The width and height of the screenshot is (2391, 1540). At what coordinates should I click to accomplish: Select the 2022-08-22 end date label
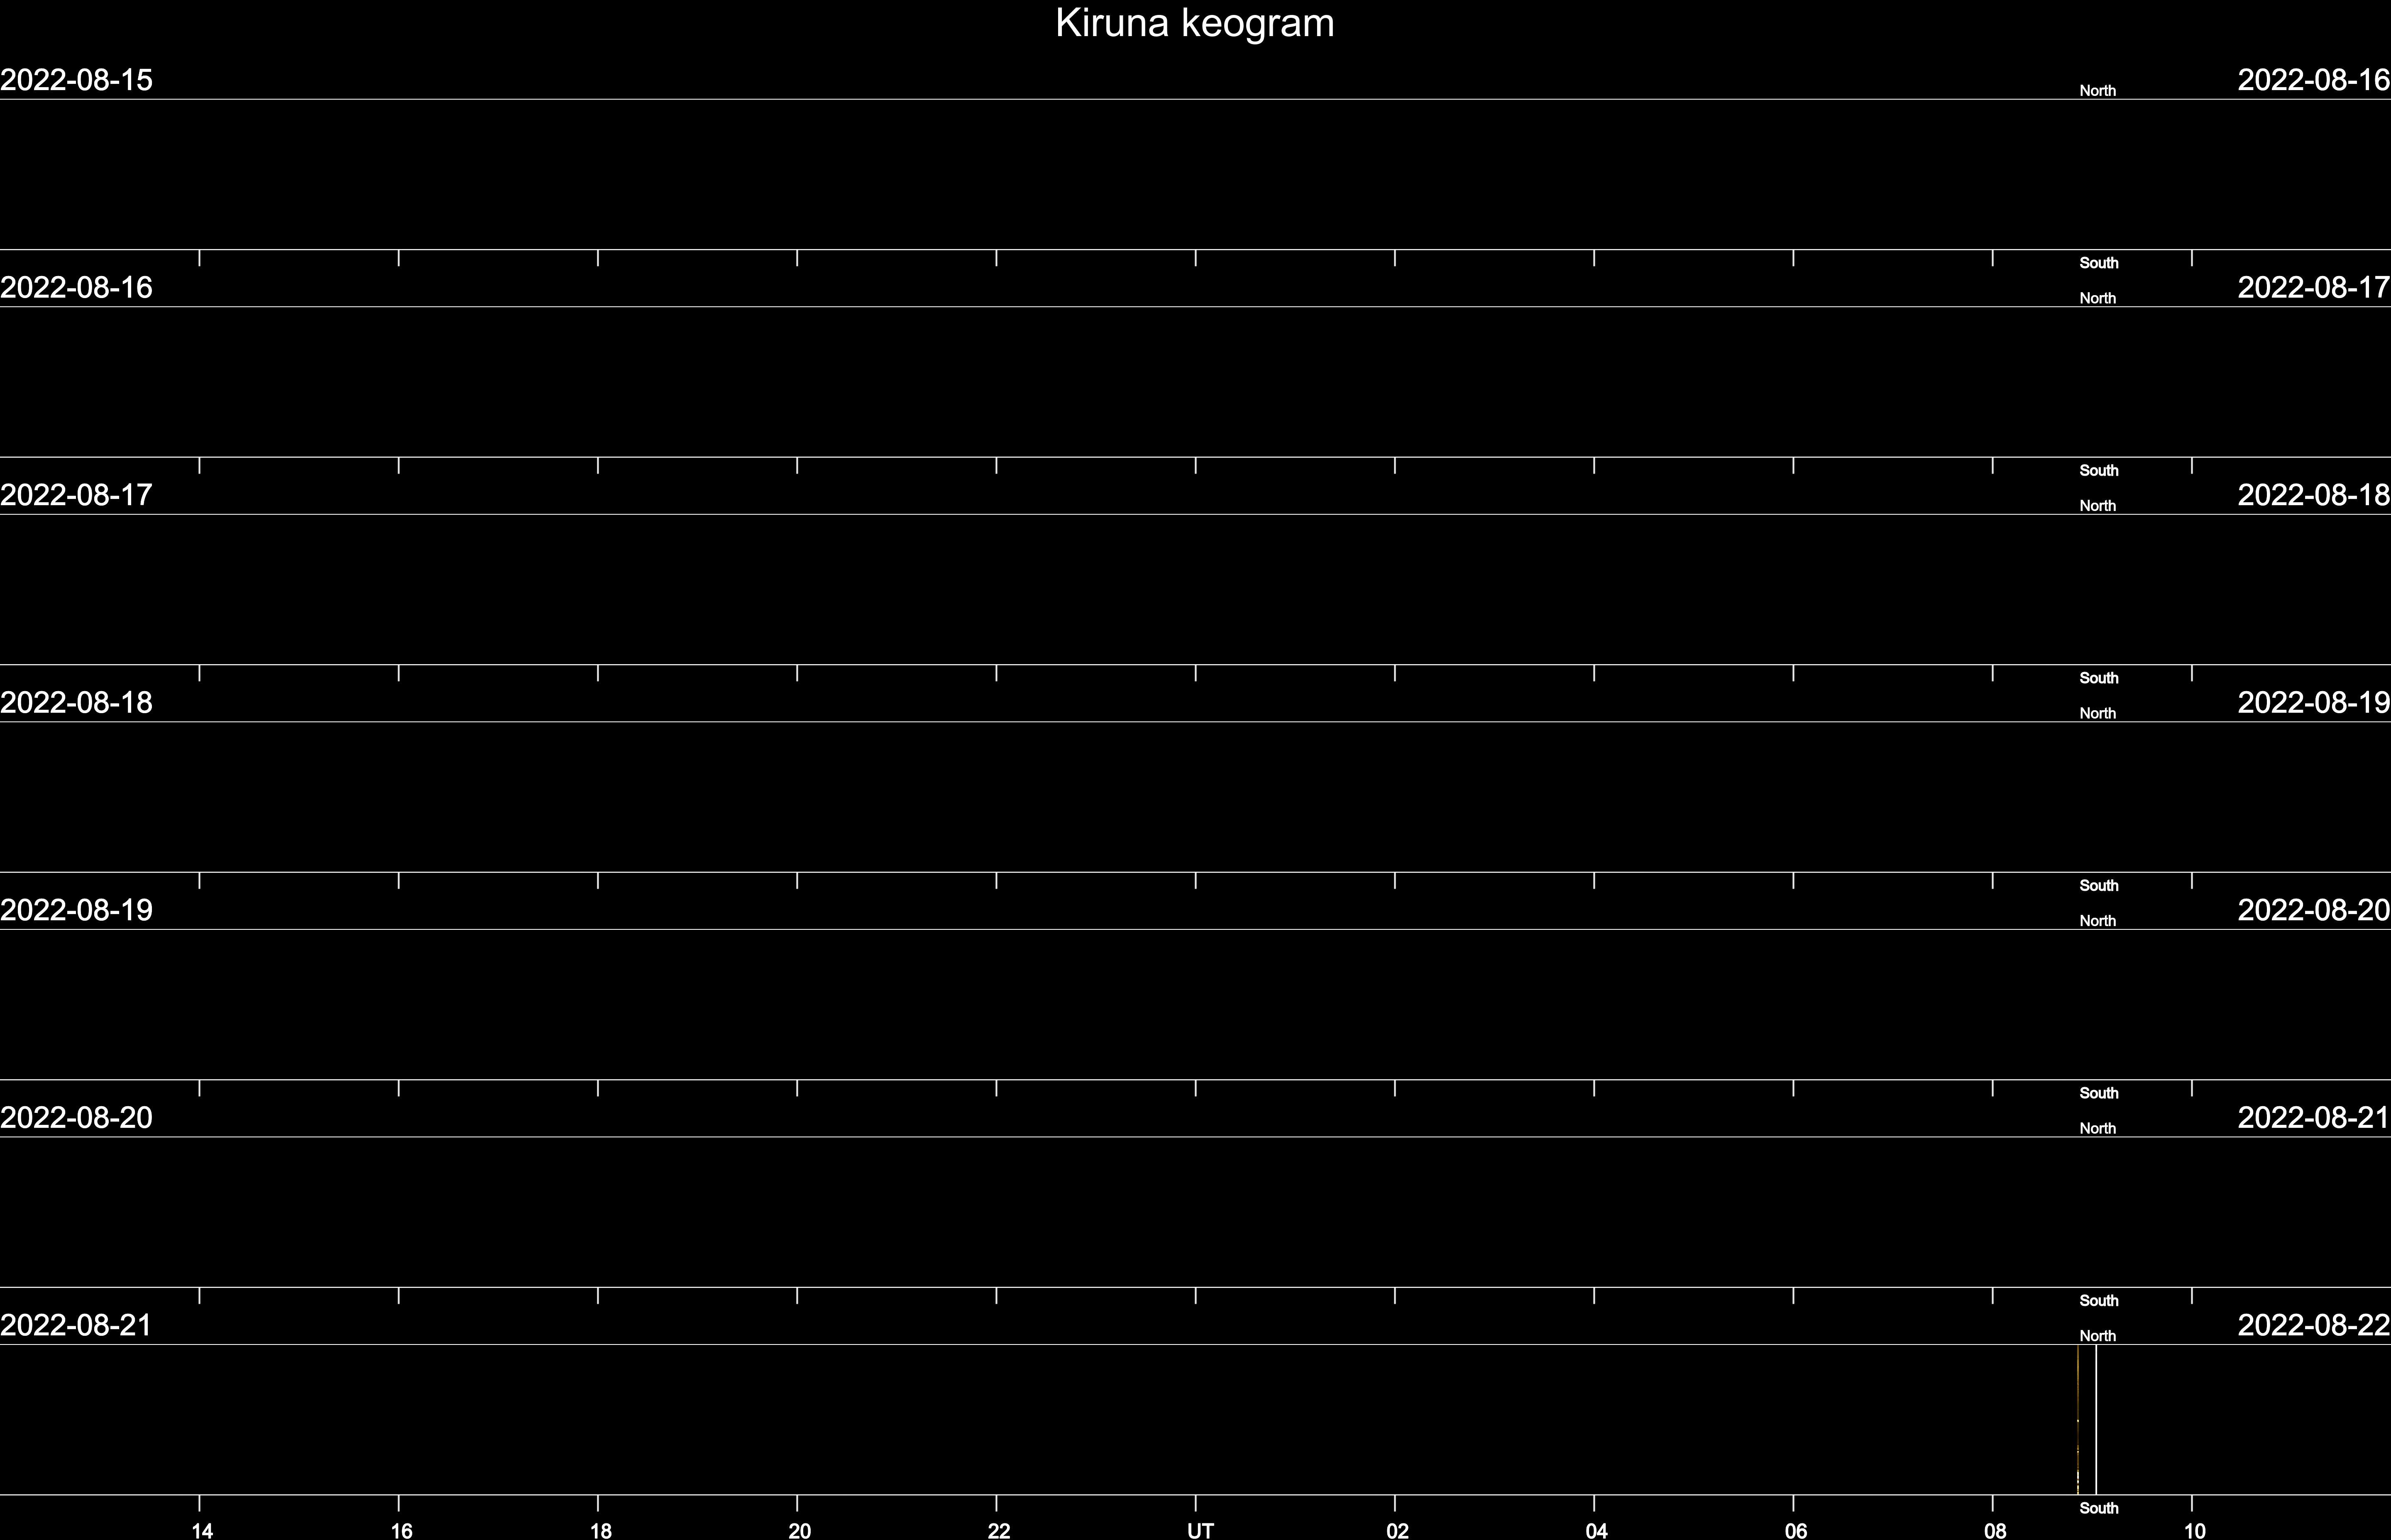[2314, 1325]
